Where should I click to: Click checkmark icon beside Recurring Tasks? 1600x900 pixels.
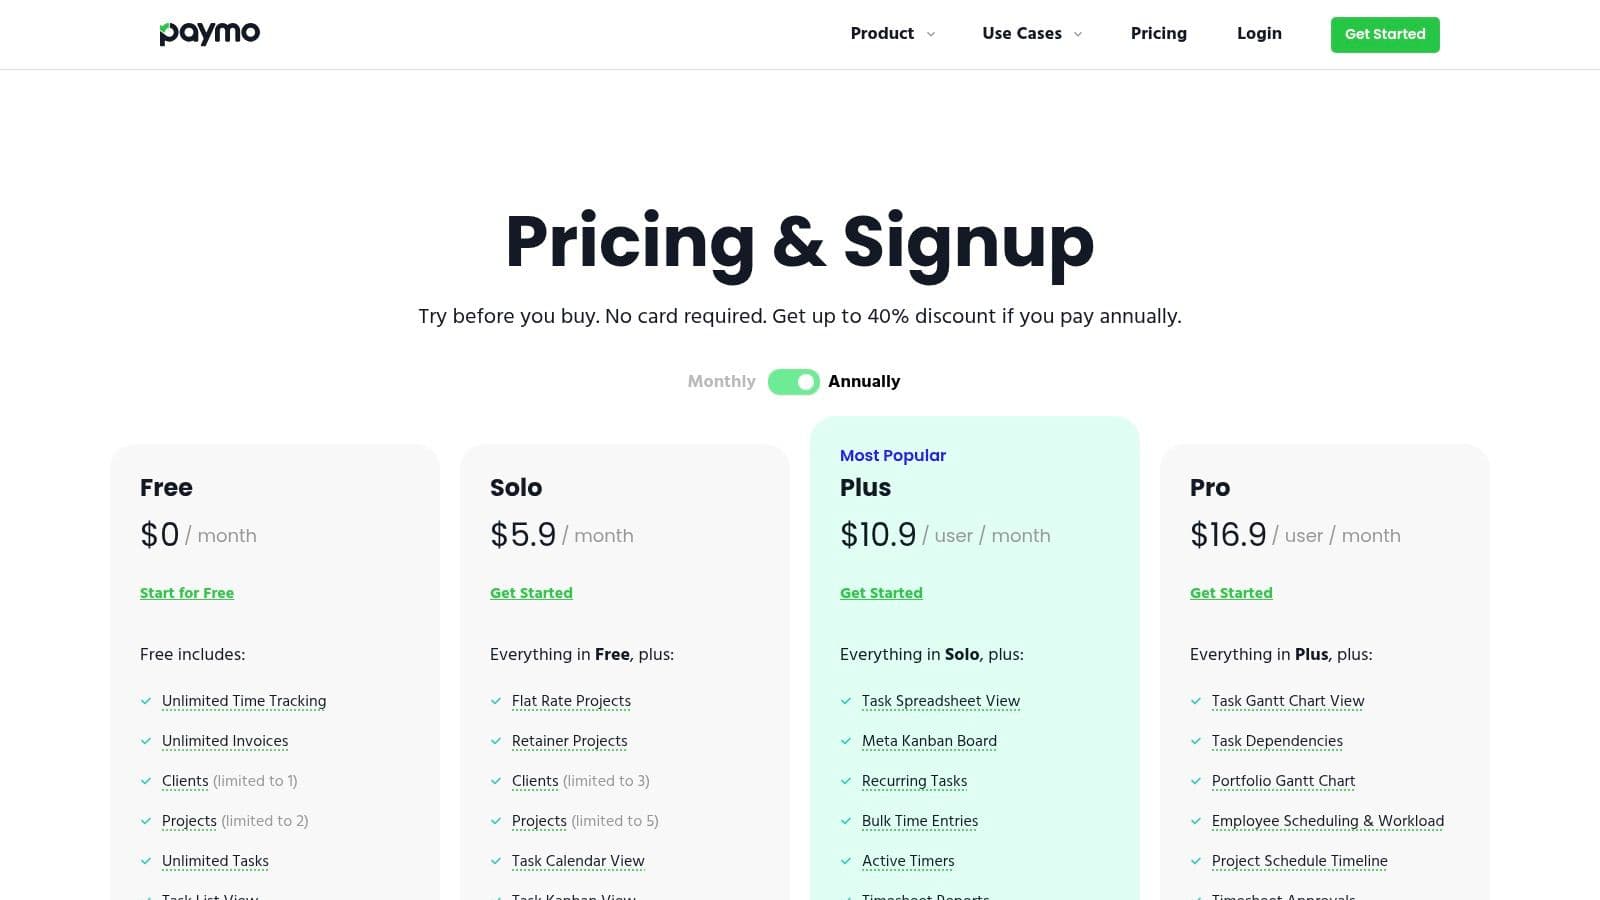point(846,781)
